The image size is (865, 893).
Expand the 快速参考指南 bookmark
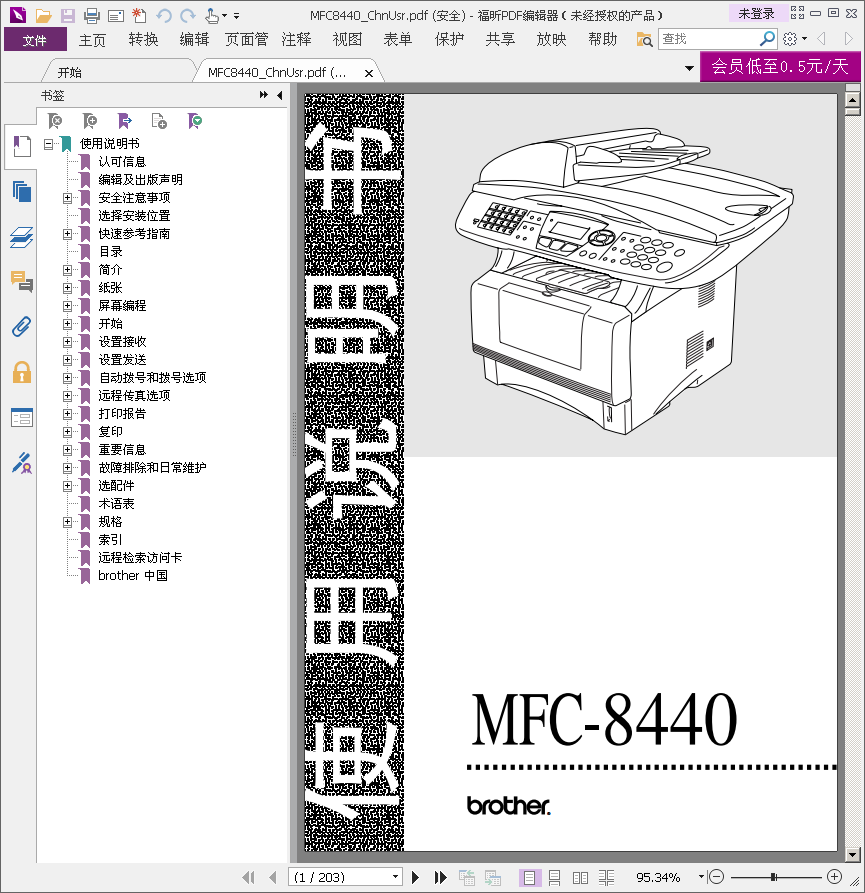coord(67,234)
